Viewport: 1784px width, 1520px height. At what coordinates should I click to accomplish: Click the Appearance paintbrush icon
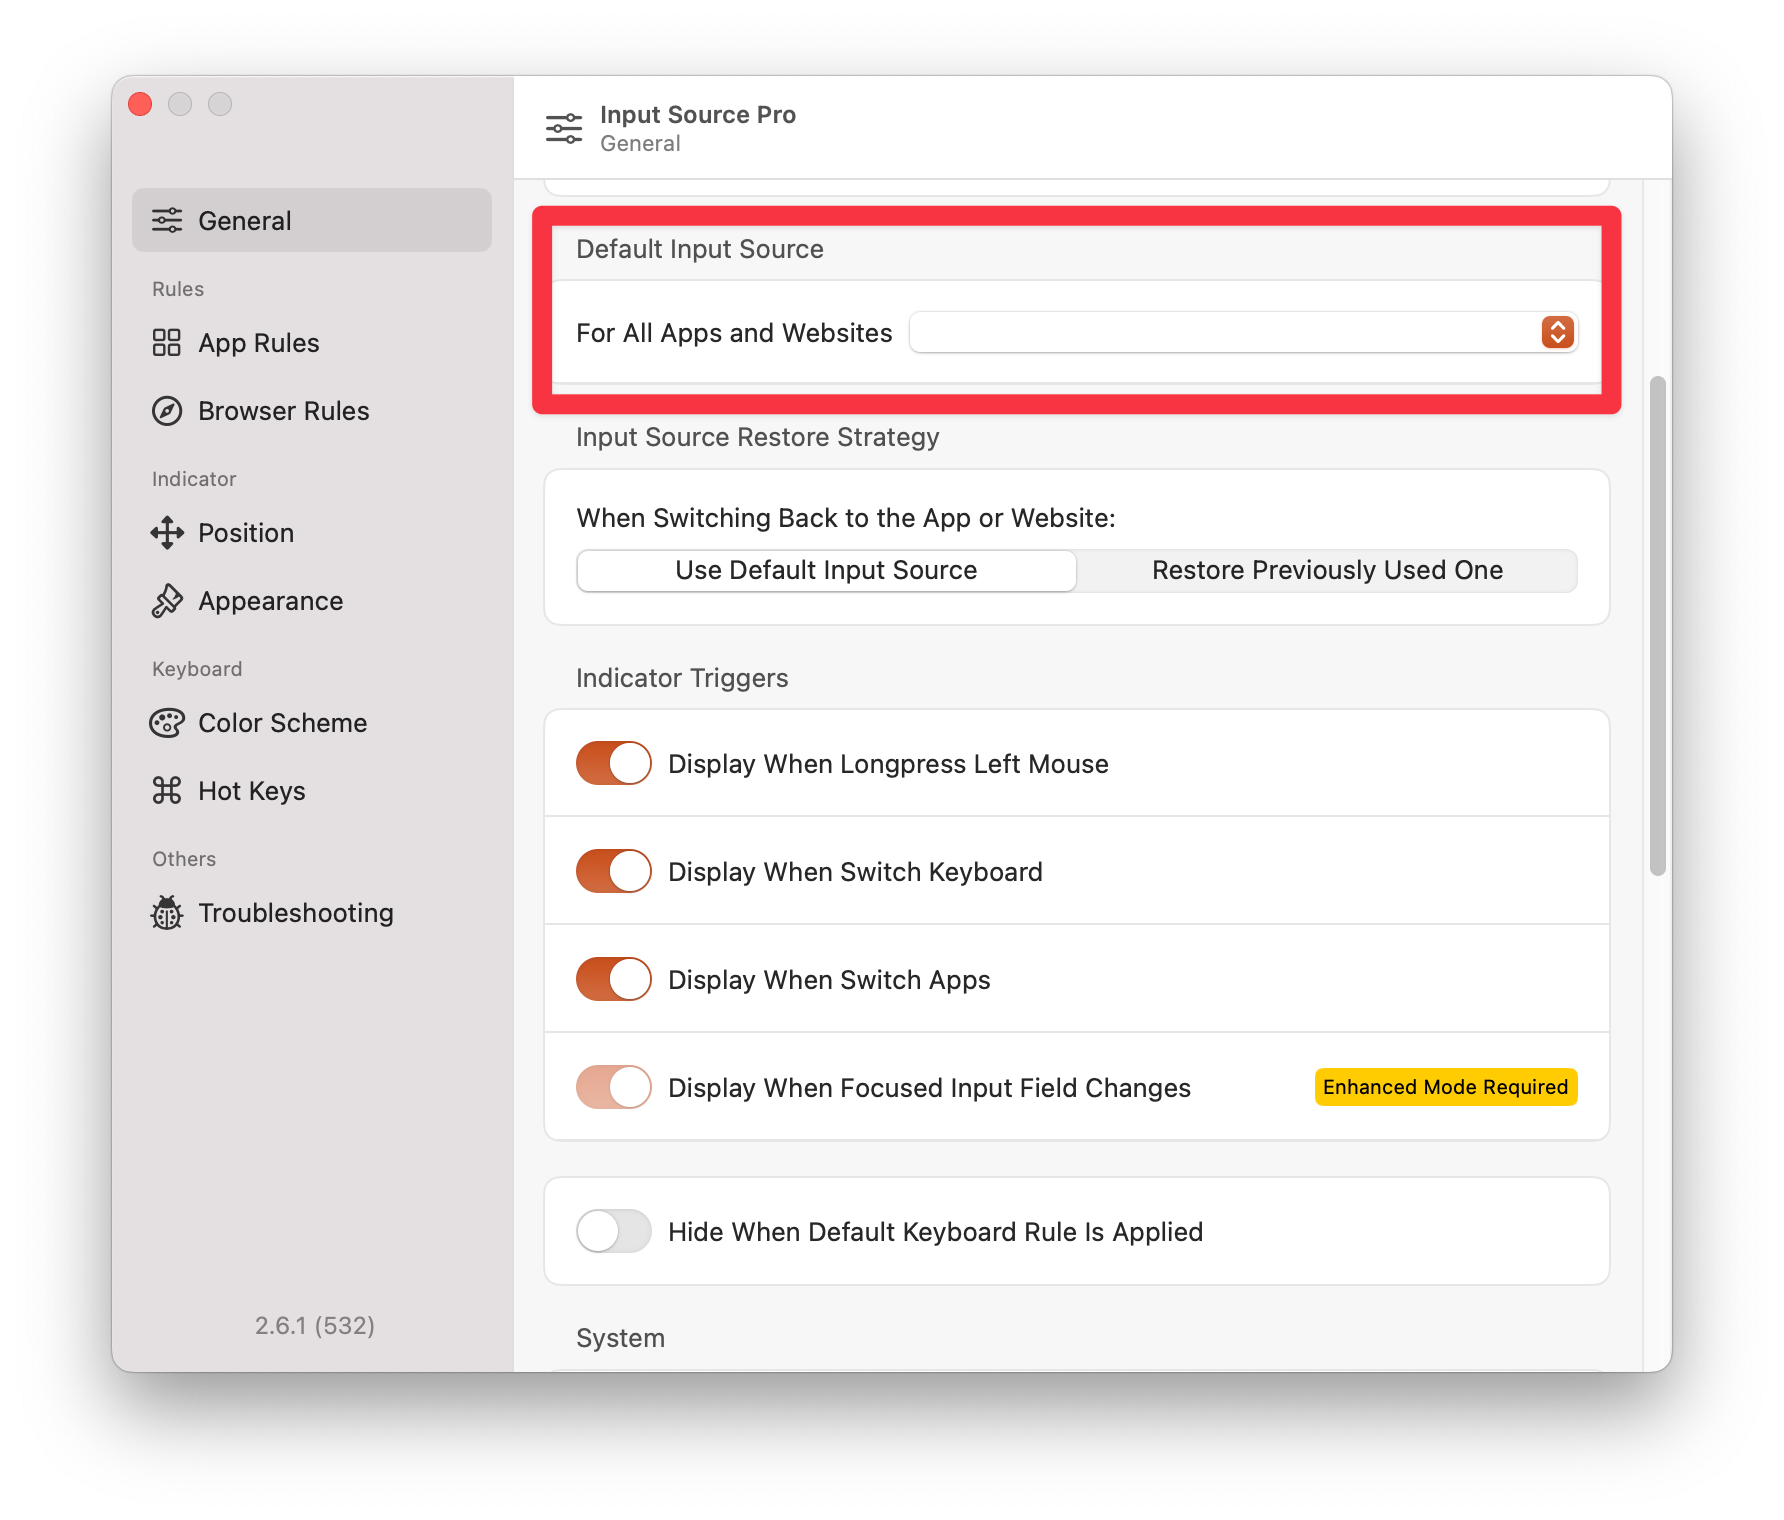click(x=167, y=601)
